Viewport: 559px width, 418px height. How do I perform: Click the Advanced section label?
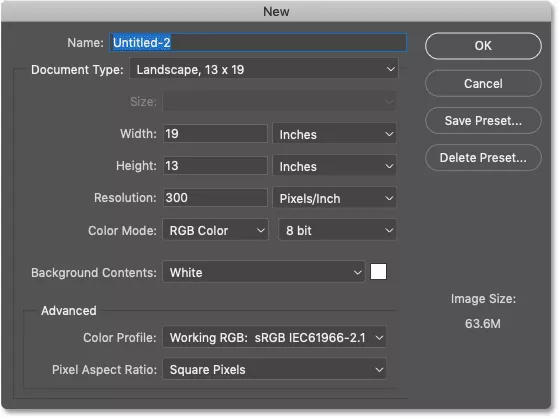[69, 311]
